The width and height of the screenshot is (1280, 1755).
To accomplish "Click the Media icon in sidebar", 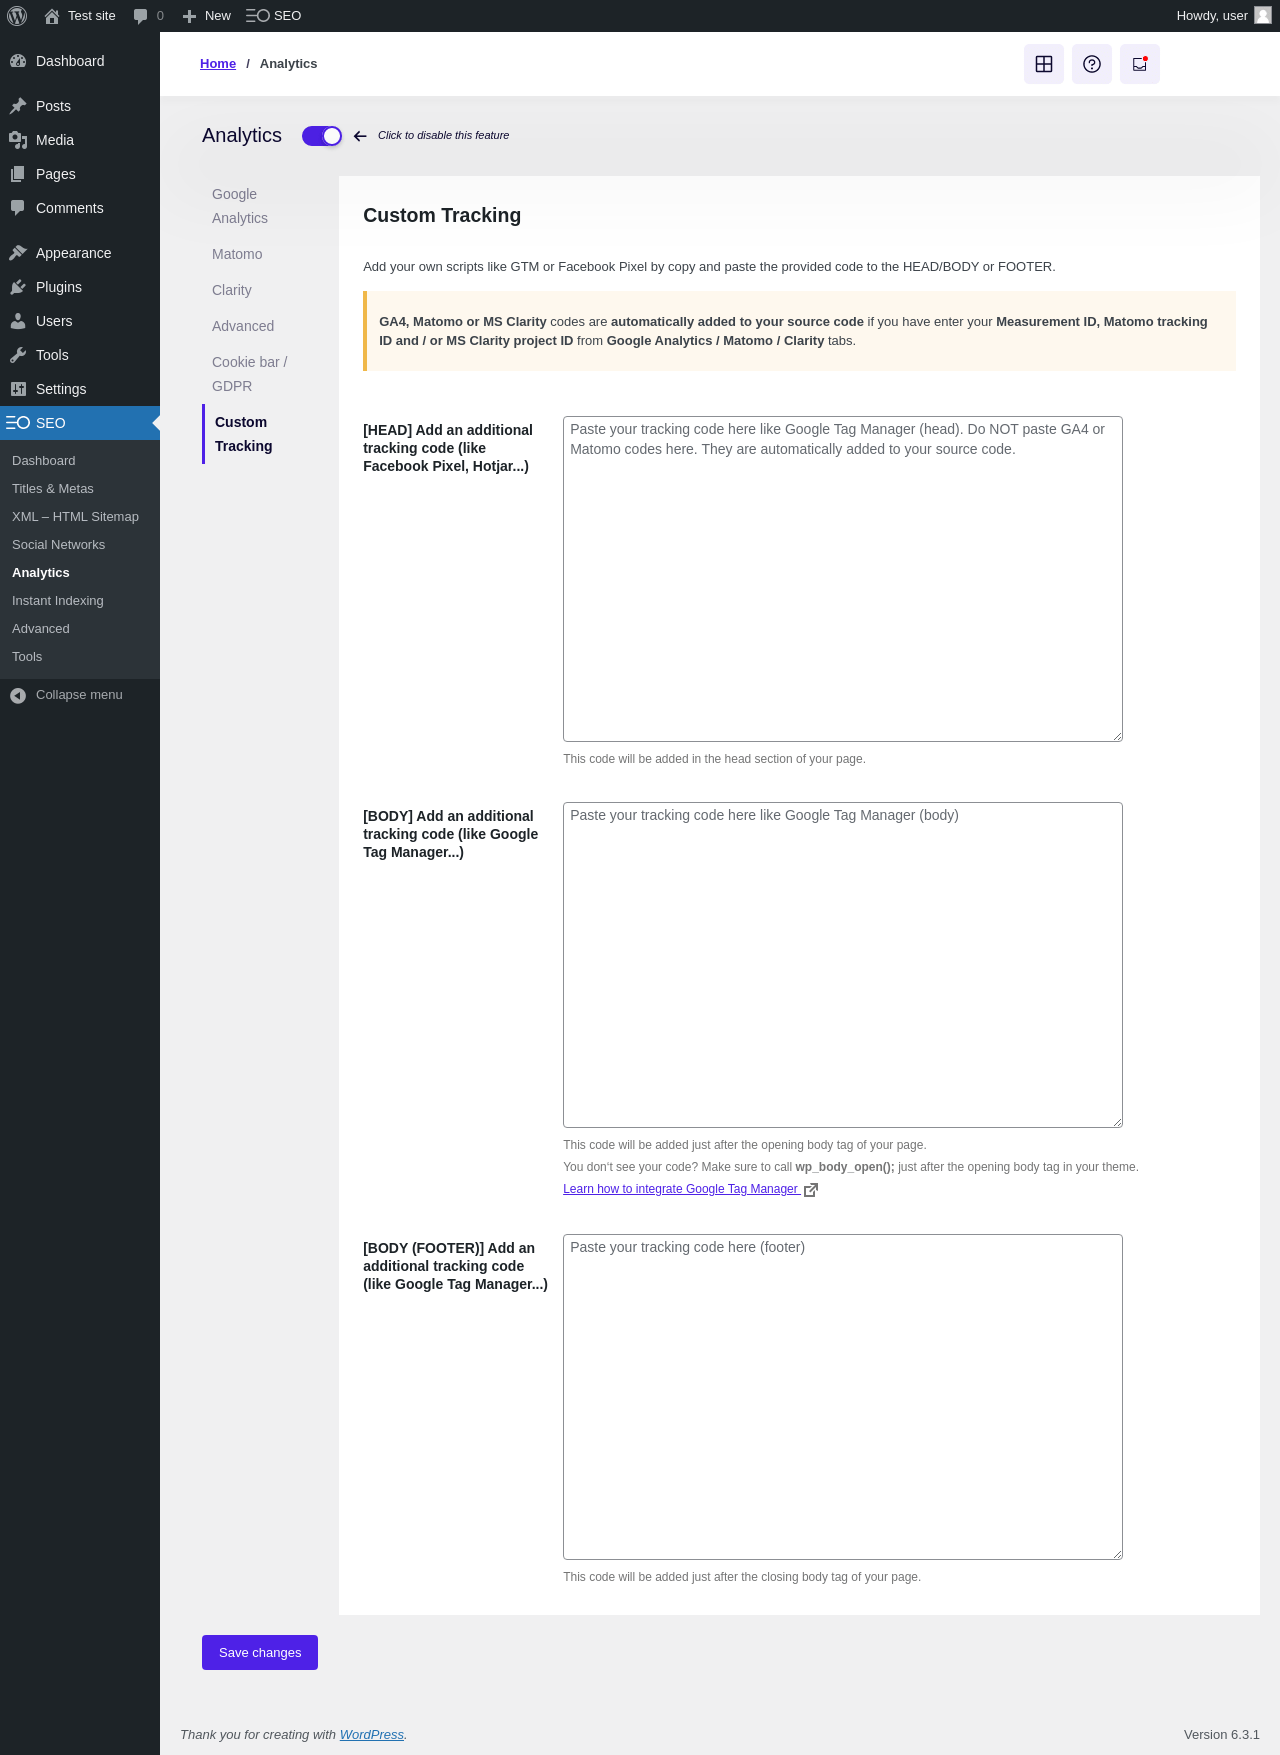I will [18, 140].
